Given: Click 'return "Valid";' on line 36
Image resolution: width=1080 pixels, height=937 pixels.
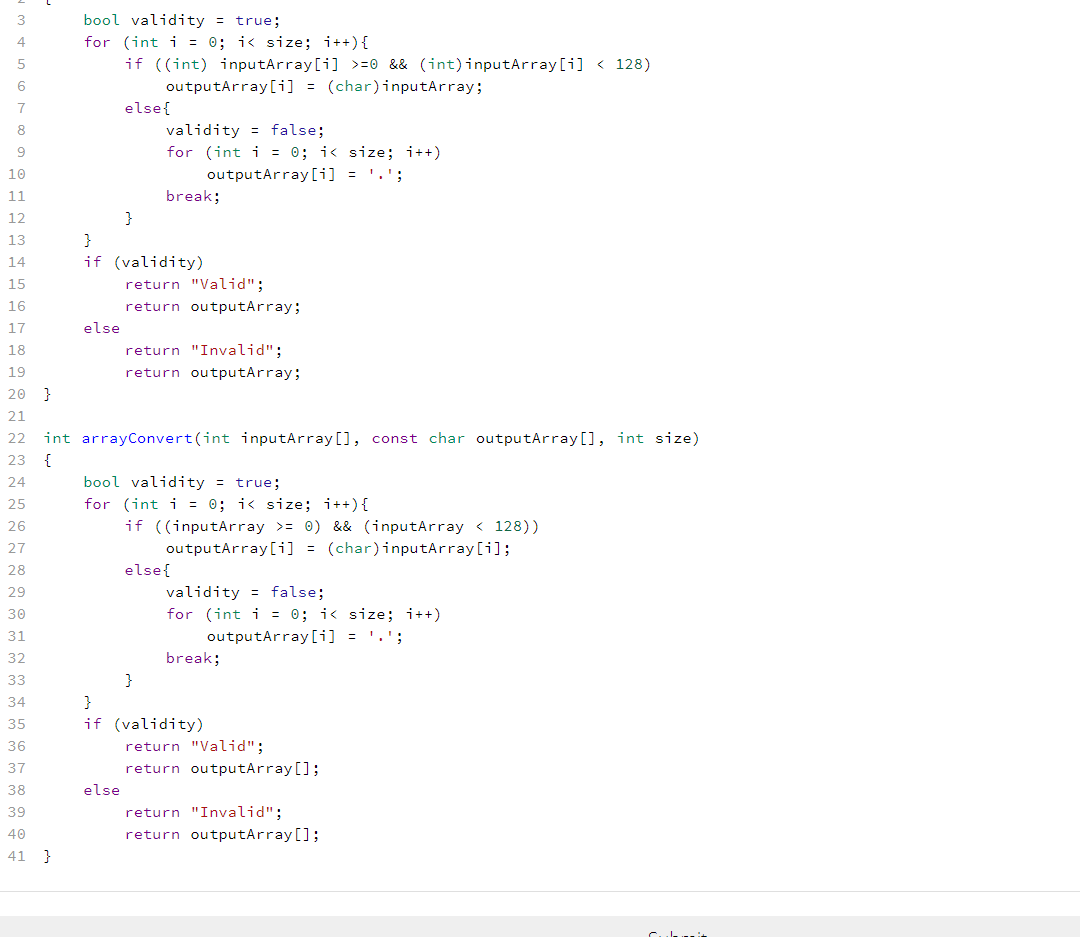Looking at the screenshot, I should pos(194,746).
